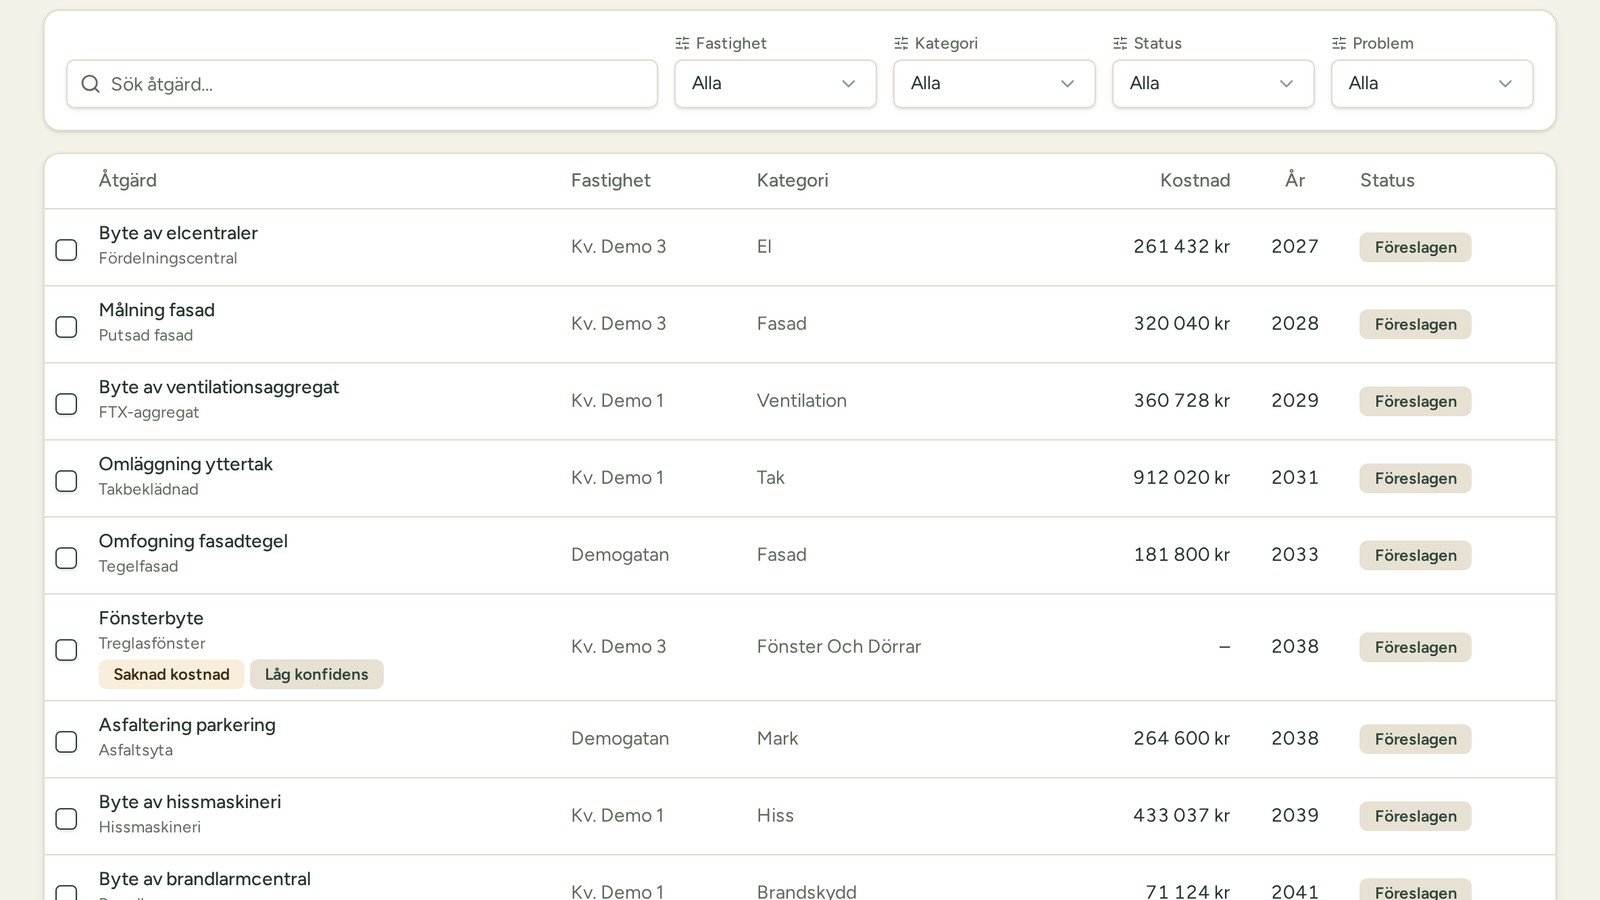Sort by the Åtgärd column header

tap(127, 180)
